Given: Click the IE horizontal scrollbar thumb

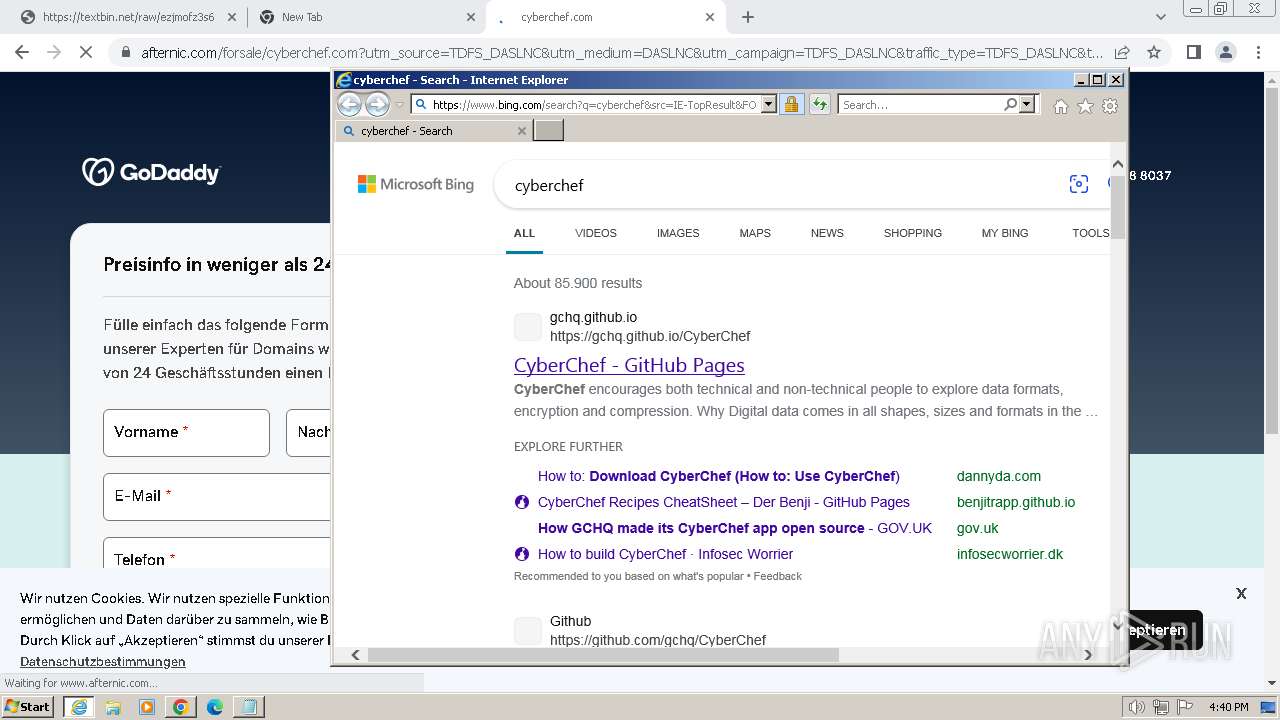Looking at the screenshot, I should tap(603, 655).
